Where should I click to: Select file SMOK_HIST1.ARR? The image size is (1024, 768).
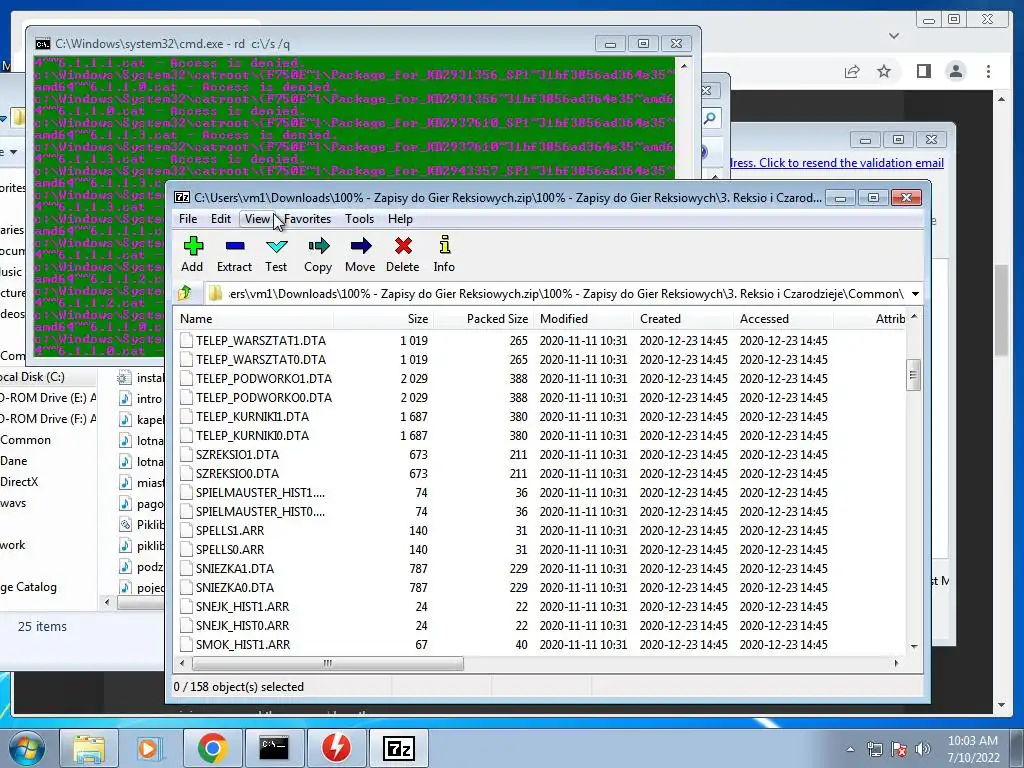(243, 644)
